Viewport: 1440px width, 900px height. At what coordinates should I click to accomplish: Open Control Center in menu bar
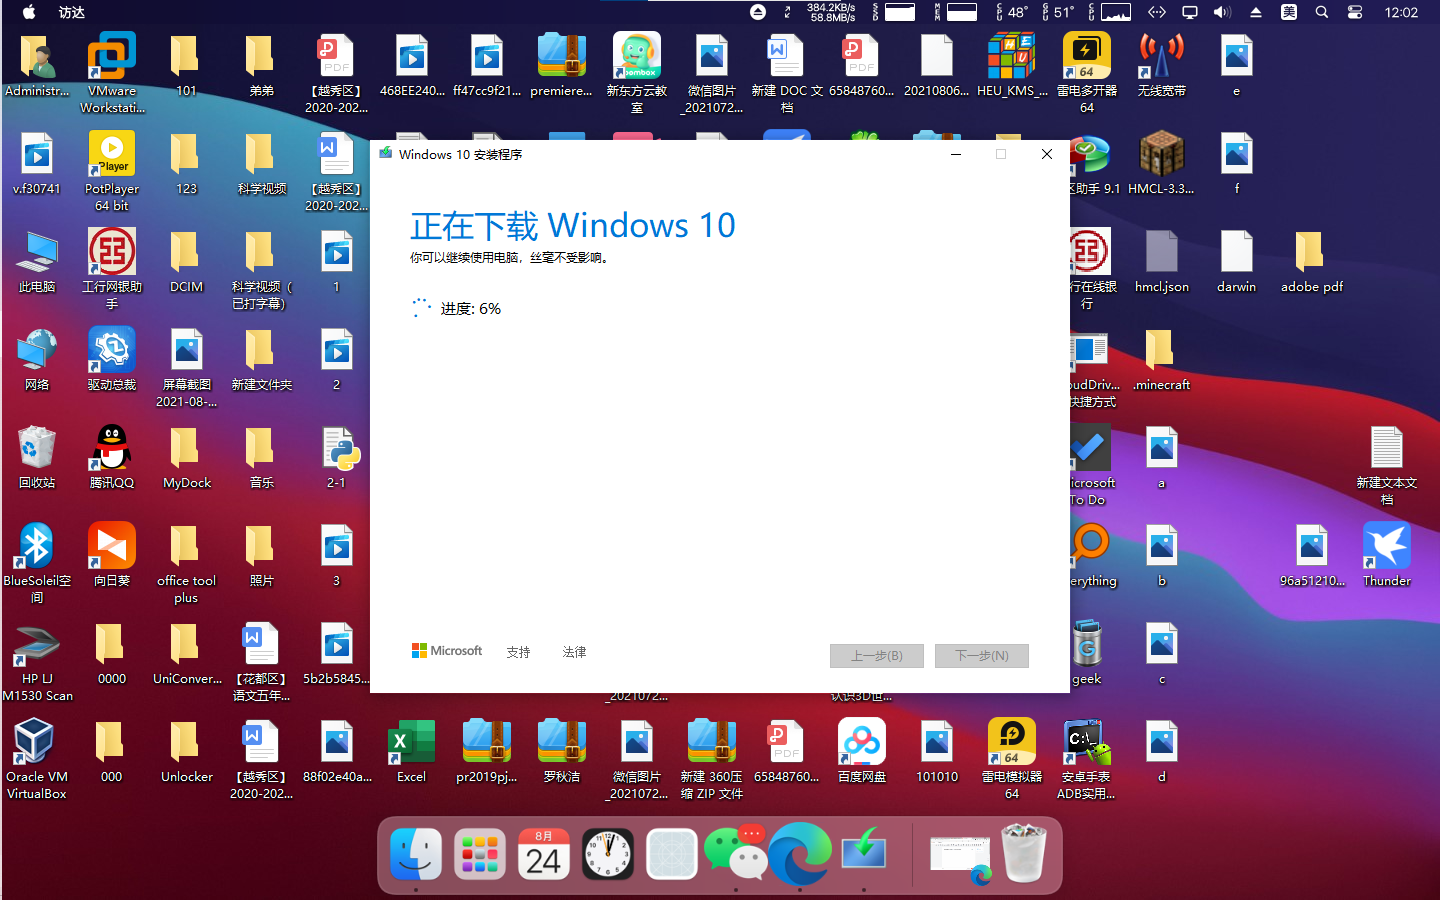pyautogui.click(x=1355, y=12)
